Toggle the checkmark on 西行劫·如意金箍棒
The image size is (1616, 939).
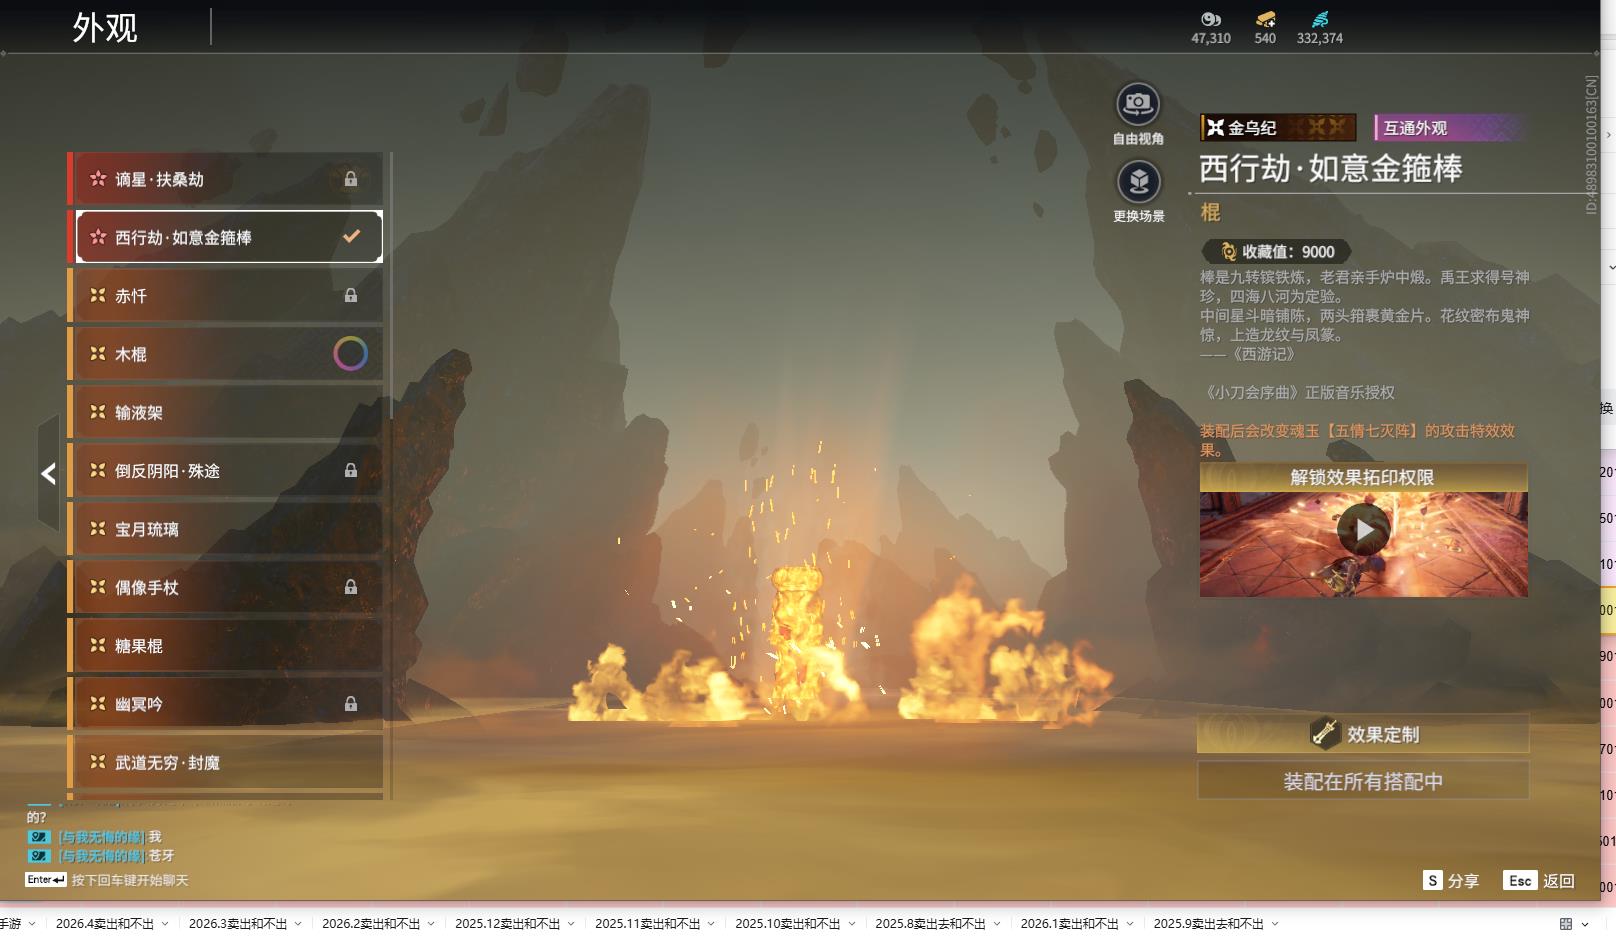click(x=351, y=237)
